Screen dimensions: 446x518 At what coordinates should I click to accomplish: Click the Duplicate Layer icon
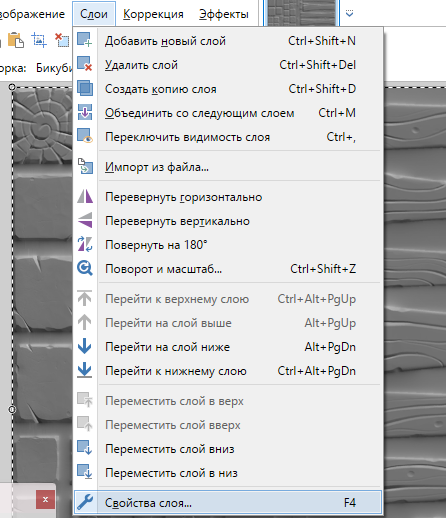(x=85, y=88)
